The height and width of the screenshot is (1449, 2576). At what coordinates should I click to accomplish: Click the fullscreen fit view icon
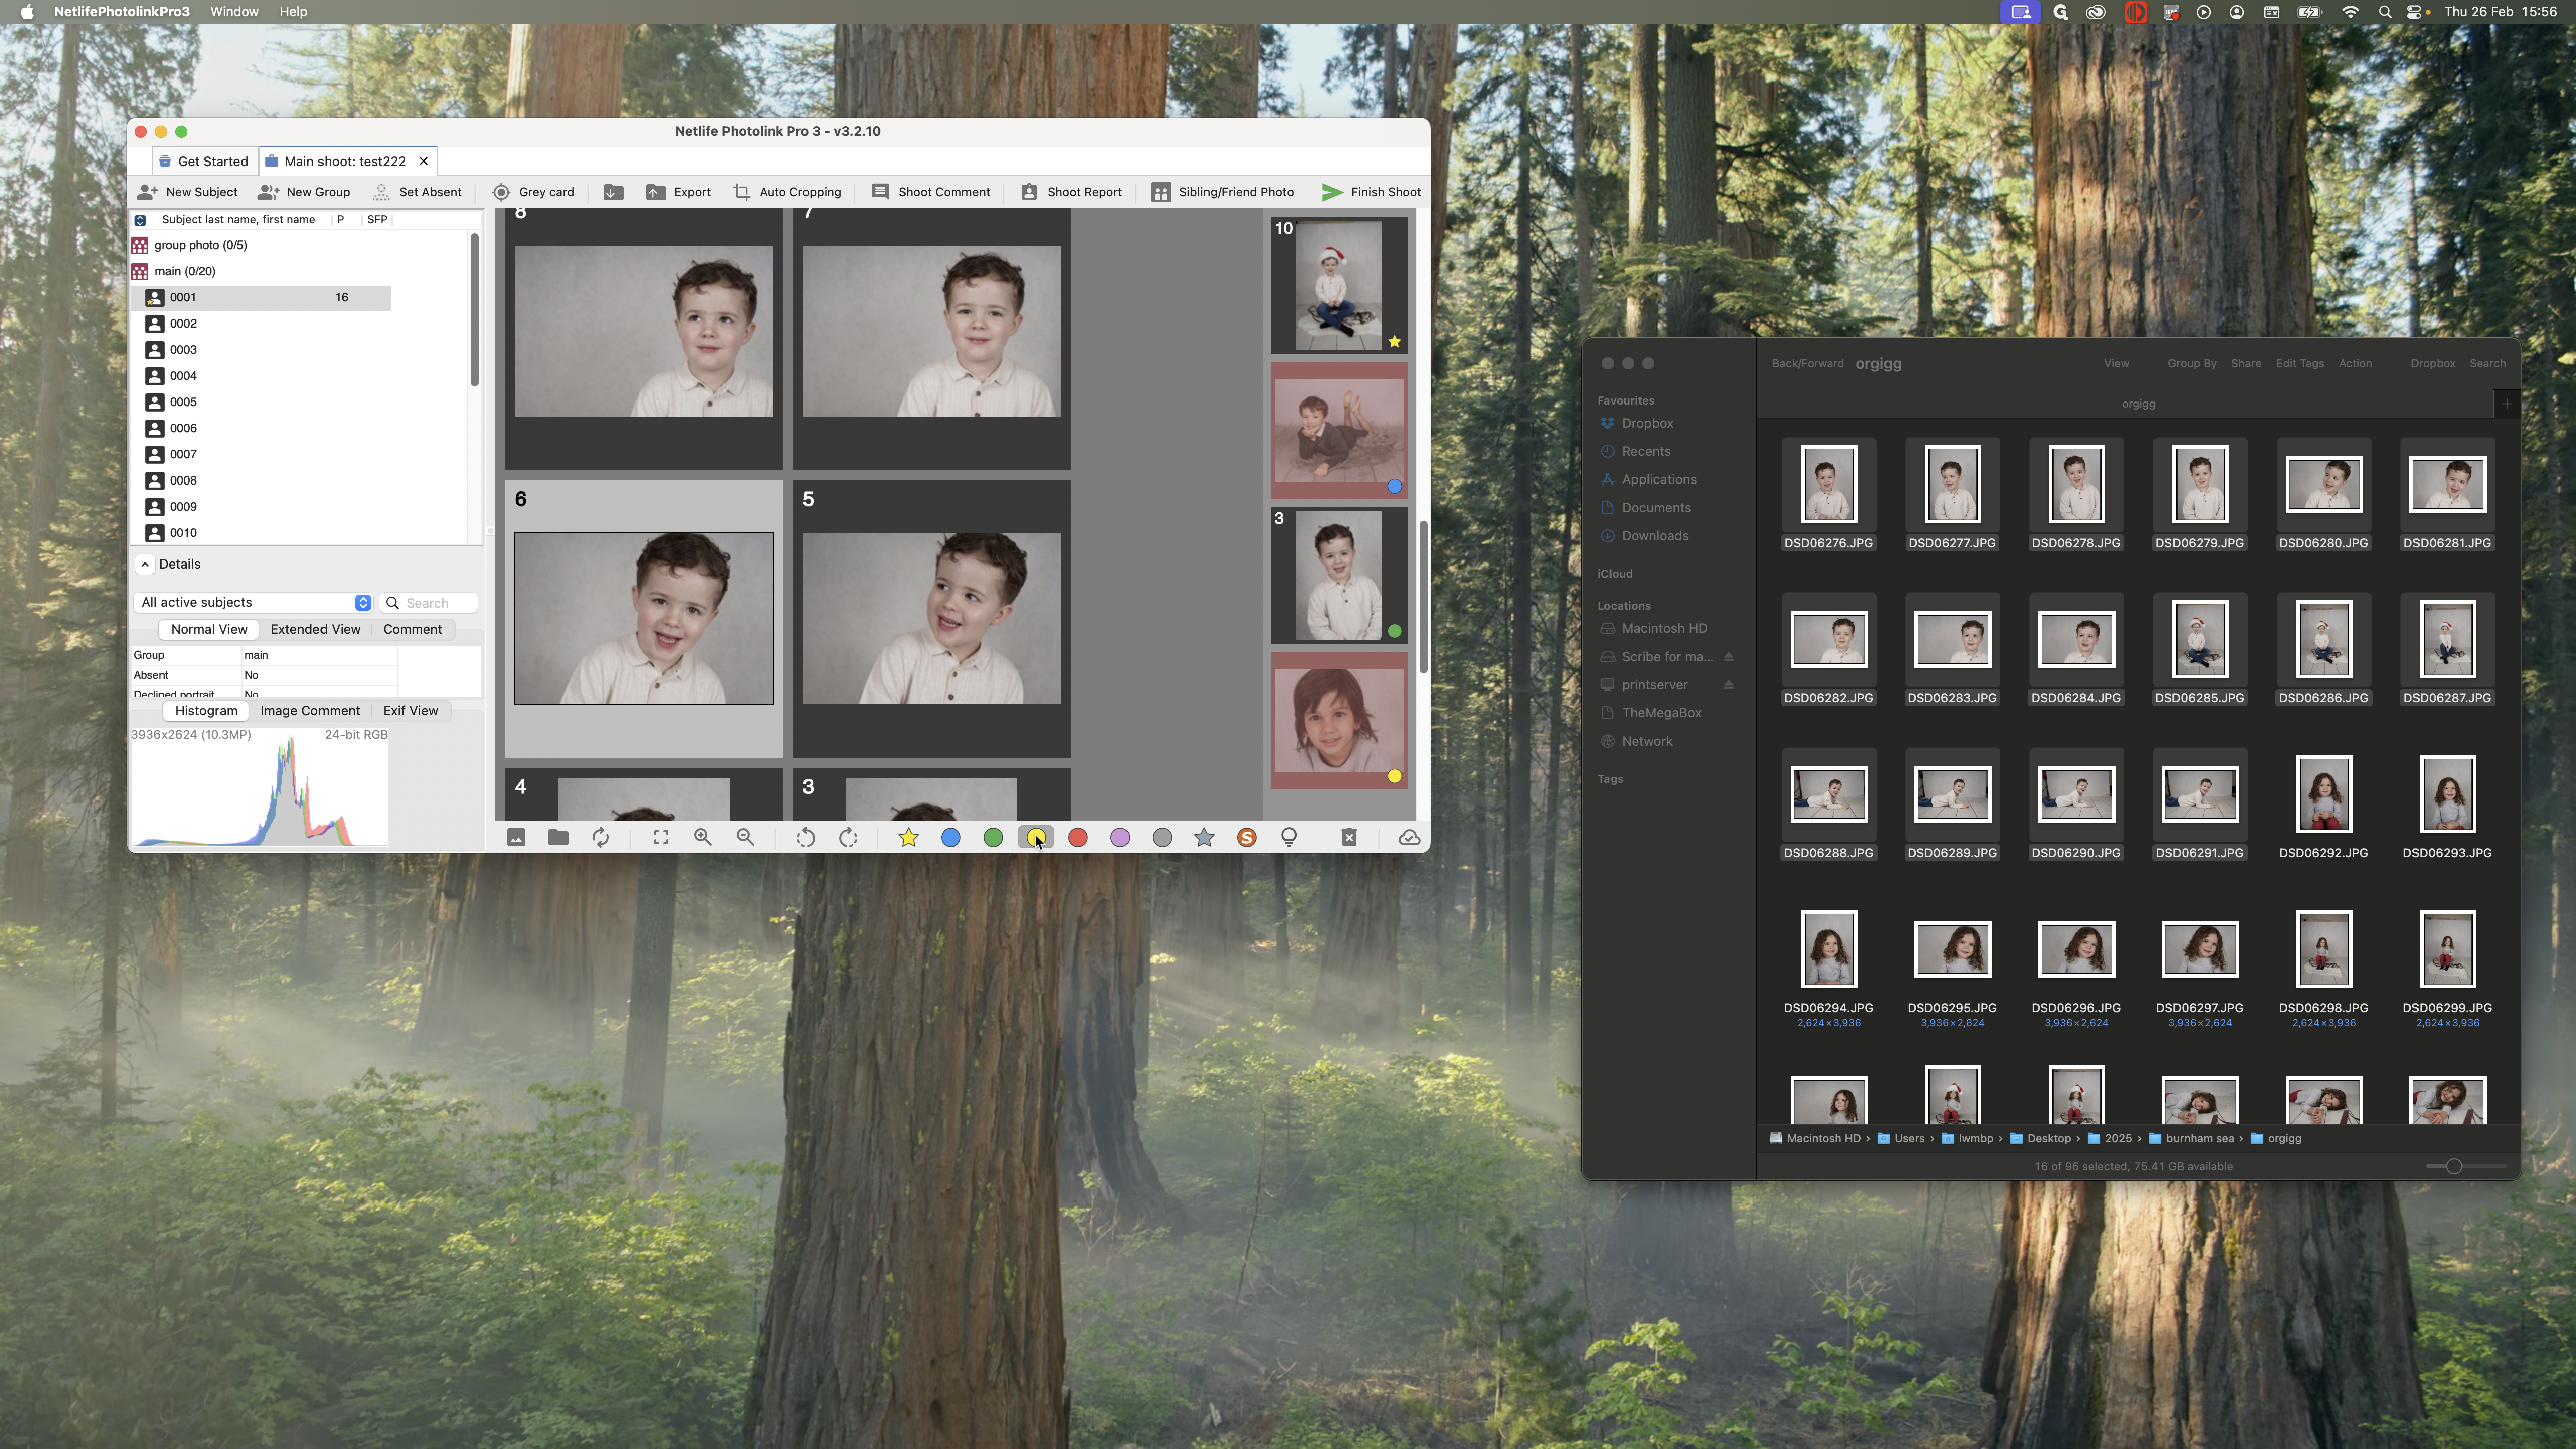click(661, 837)
